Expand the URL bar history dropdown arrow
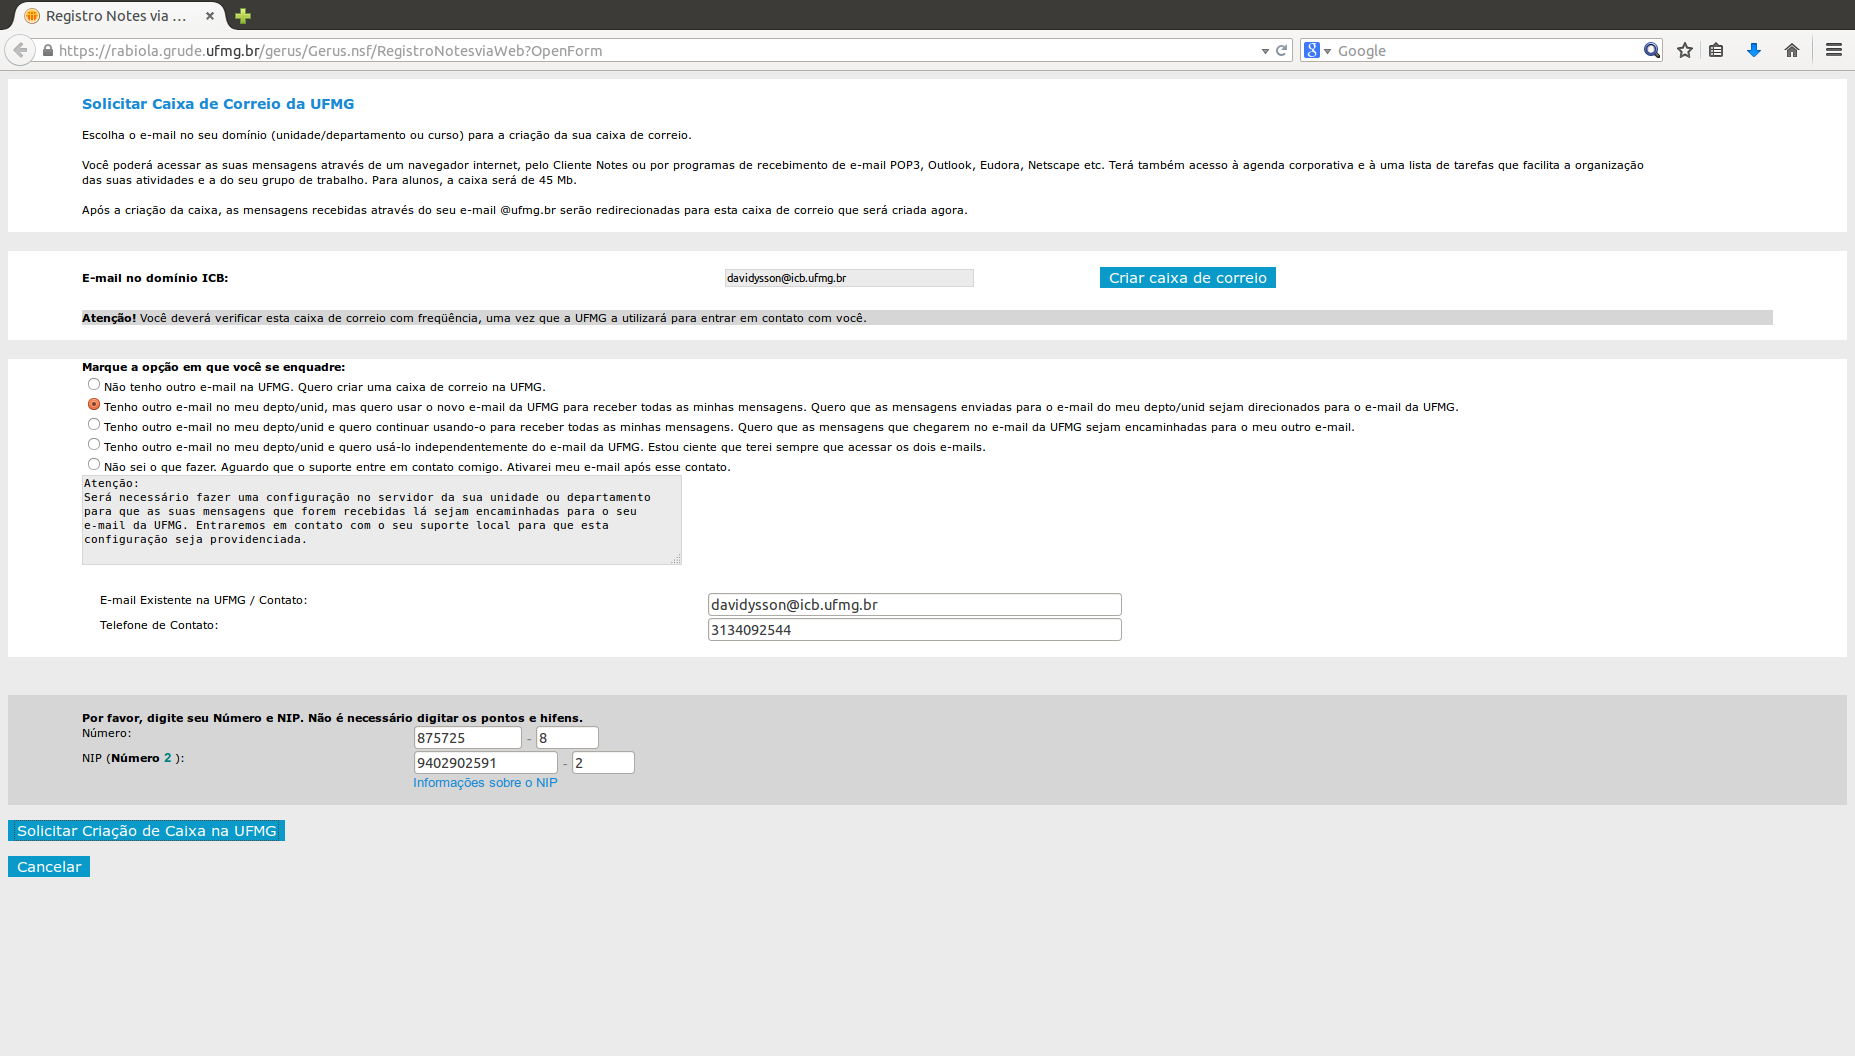This screenshot has width=1855, height=1056. 1265,51
